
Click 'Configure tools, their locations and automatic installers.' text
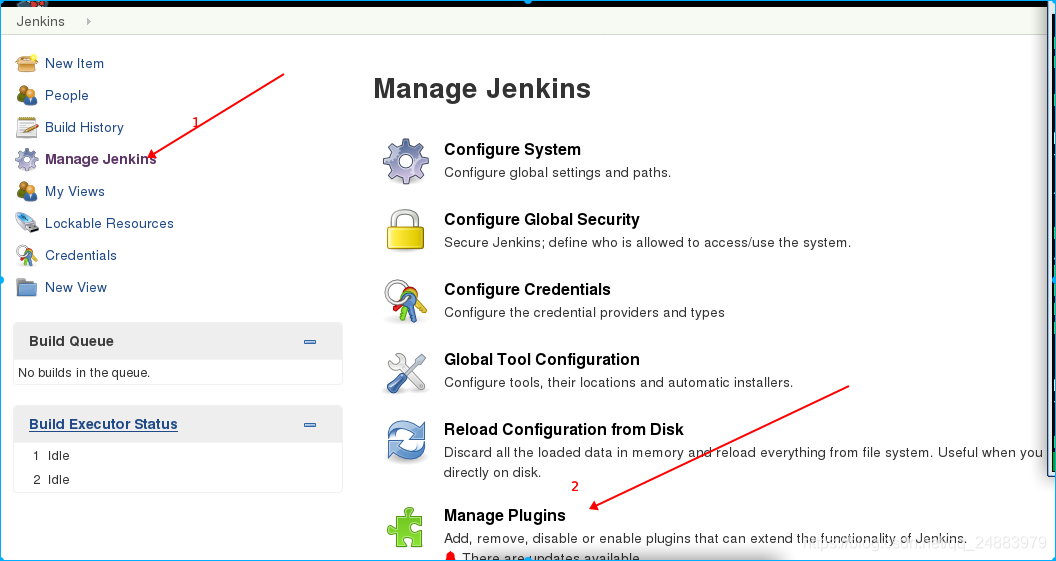coord(618,383)
